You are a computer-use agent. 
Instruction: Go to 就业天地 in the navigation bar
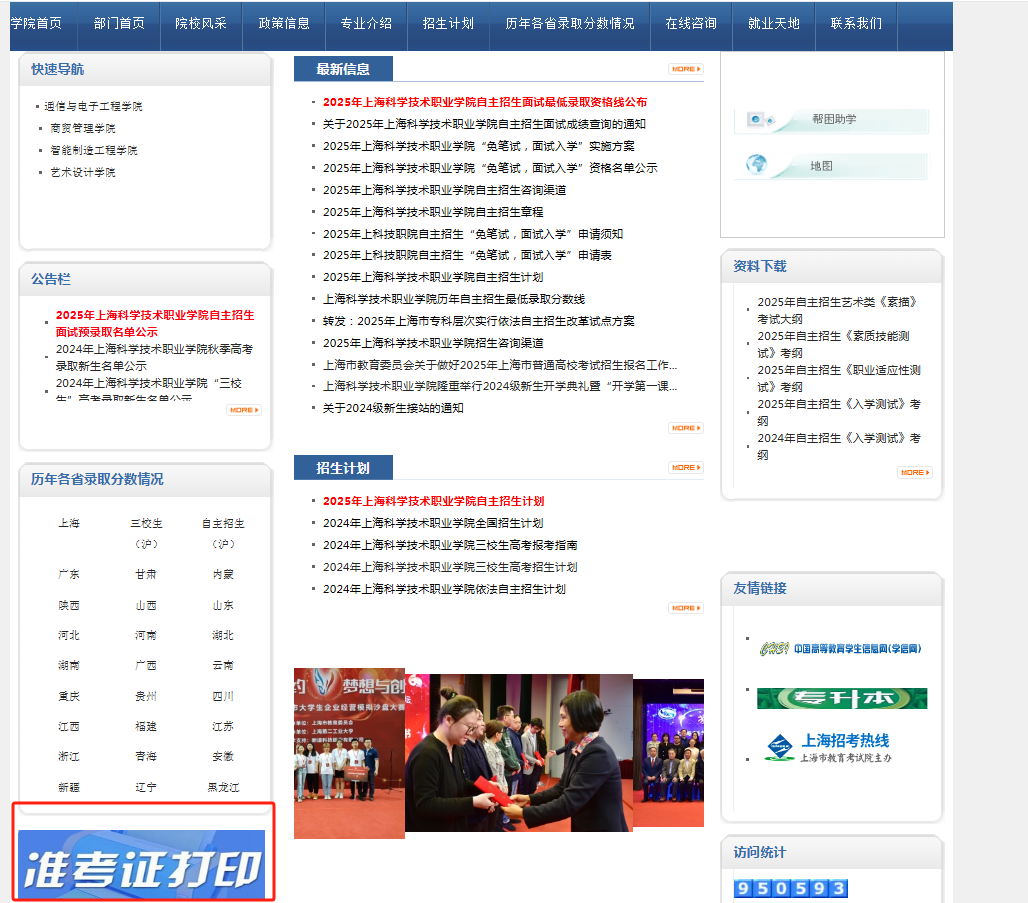click(773, 23)
